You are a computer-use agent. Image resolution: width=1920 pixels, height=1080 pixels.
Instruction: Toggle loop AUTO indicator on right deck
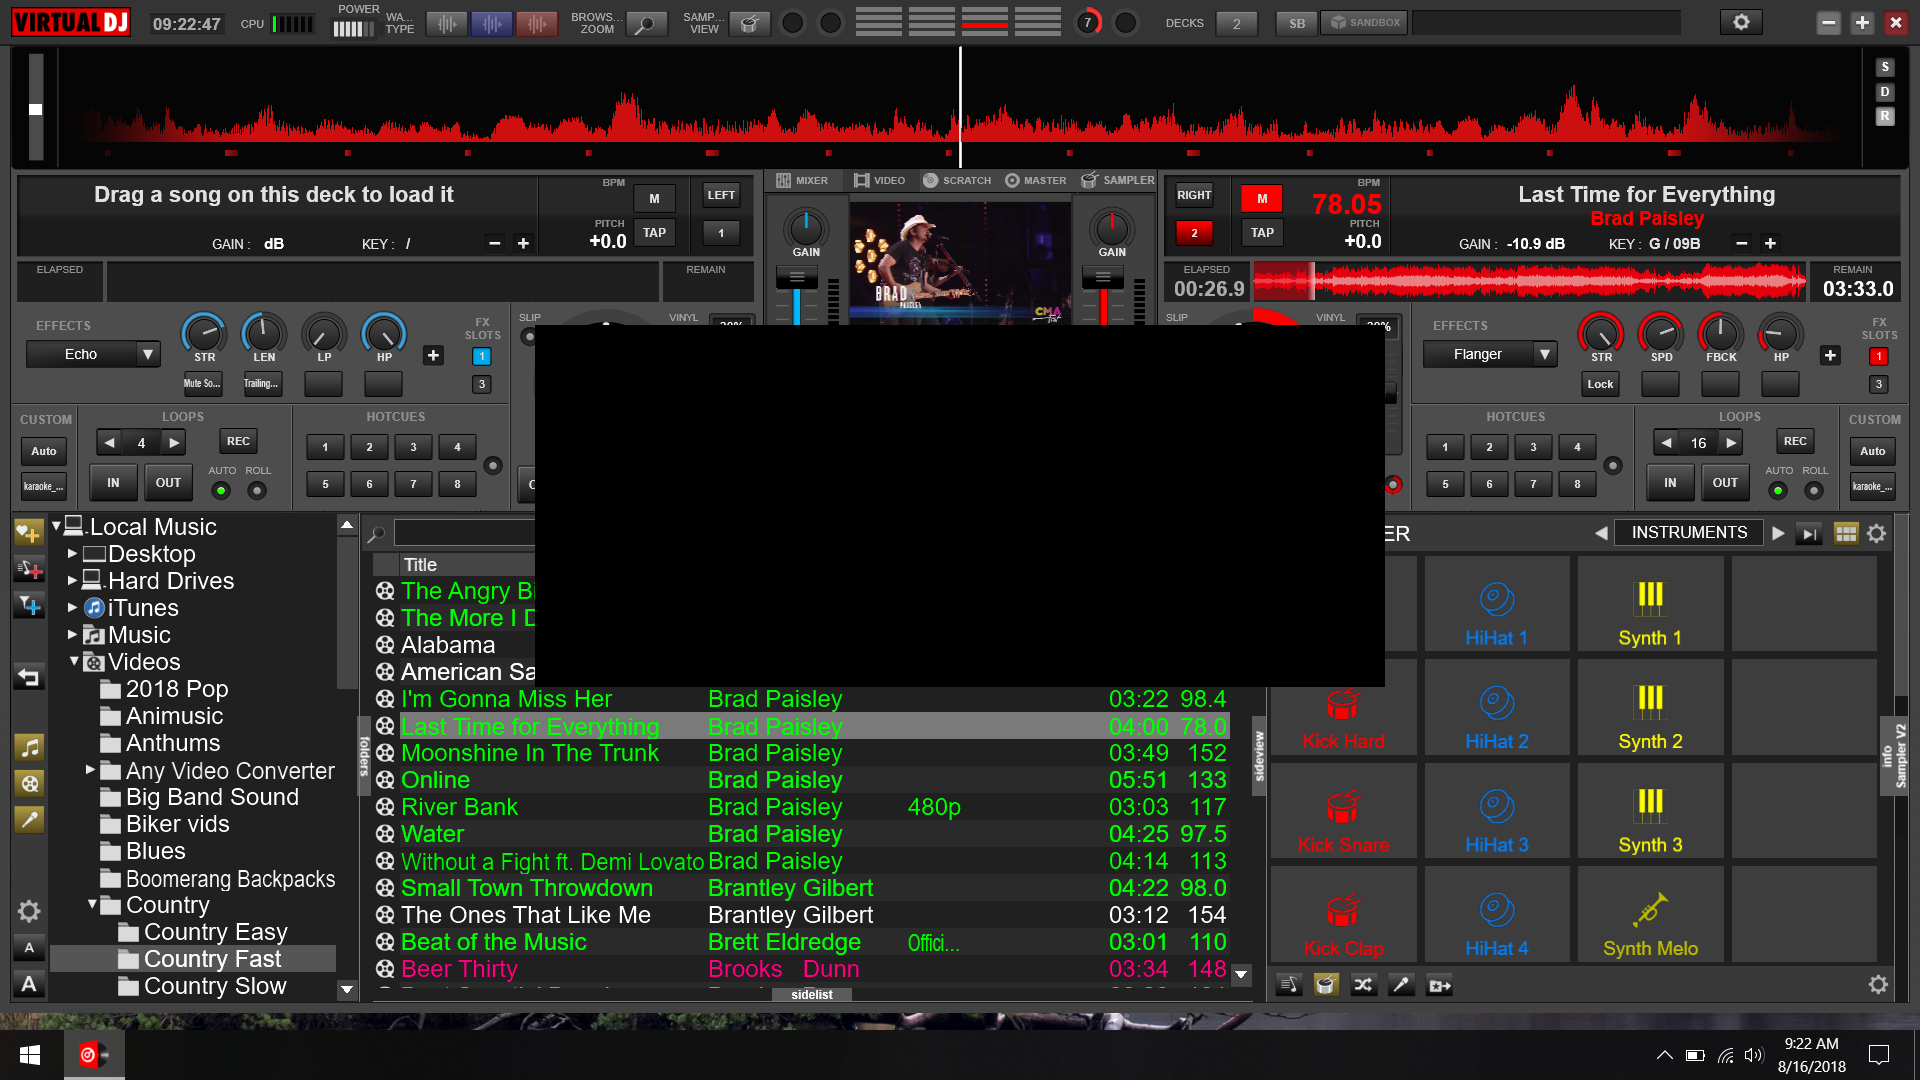coord(1778,490)
